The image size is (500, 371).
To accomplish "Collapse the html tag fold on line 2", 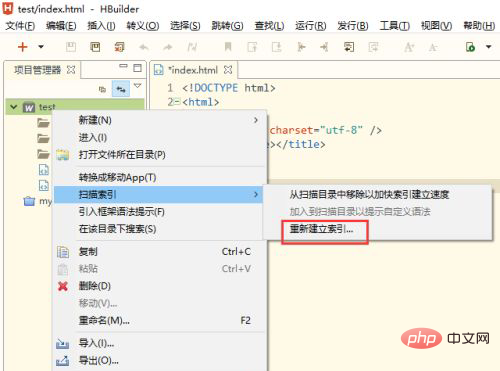I will 178,102.
